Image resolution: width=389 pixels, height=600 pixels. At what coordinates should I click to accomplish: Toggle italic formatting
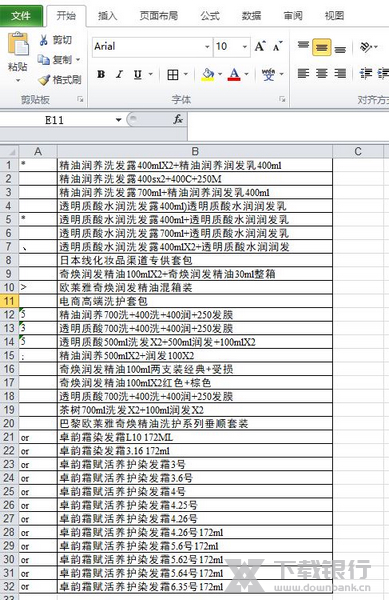pos(119,74)
